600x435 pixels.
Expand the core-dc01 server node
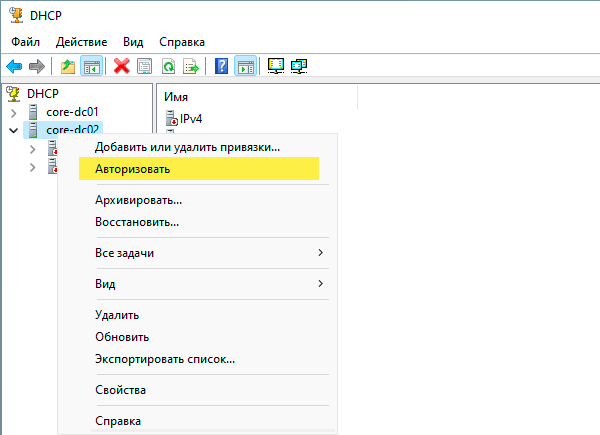(13, 112)
